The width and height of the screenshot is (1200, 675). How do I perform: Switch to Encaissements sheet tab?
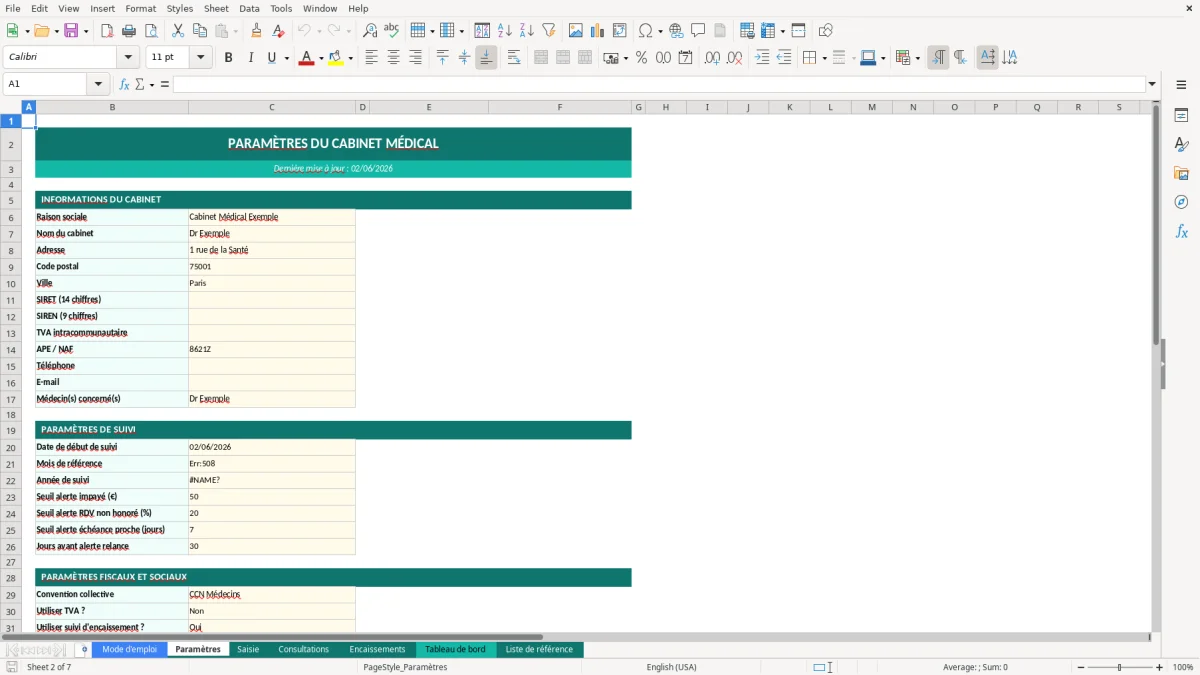(x=377, y=649)
